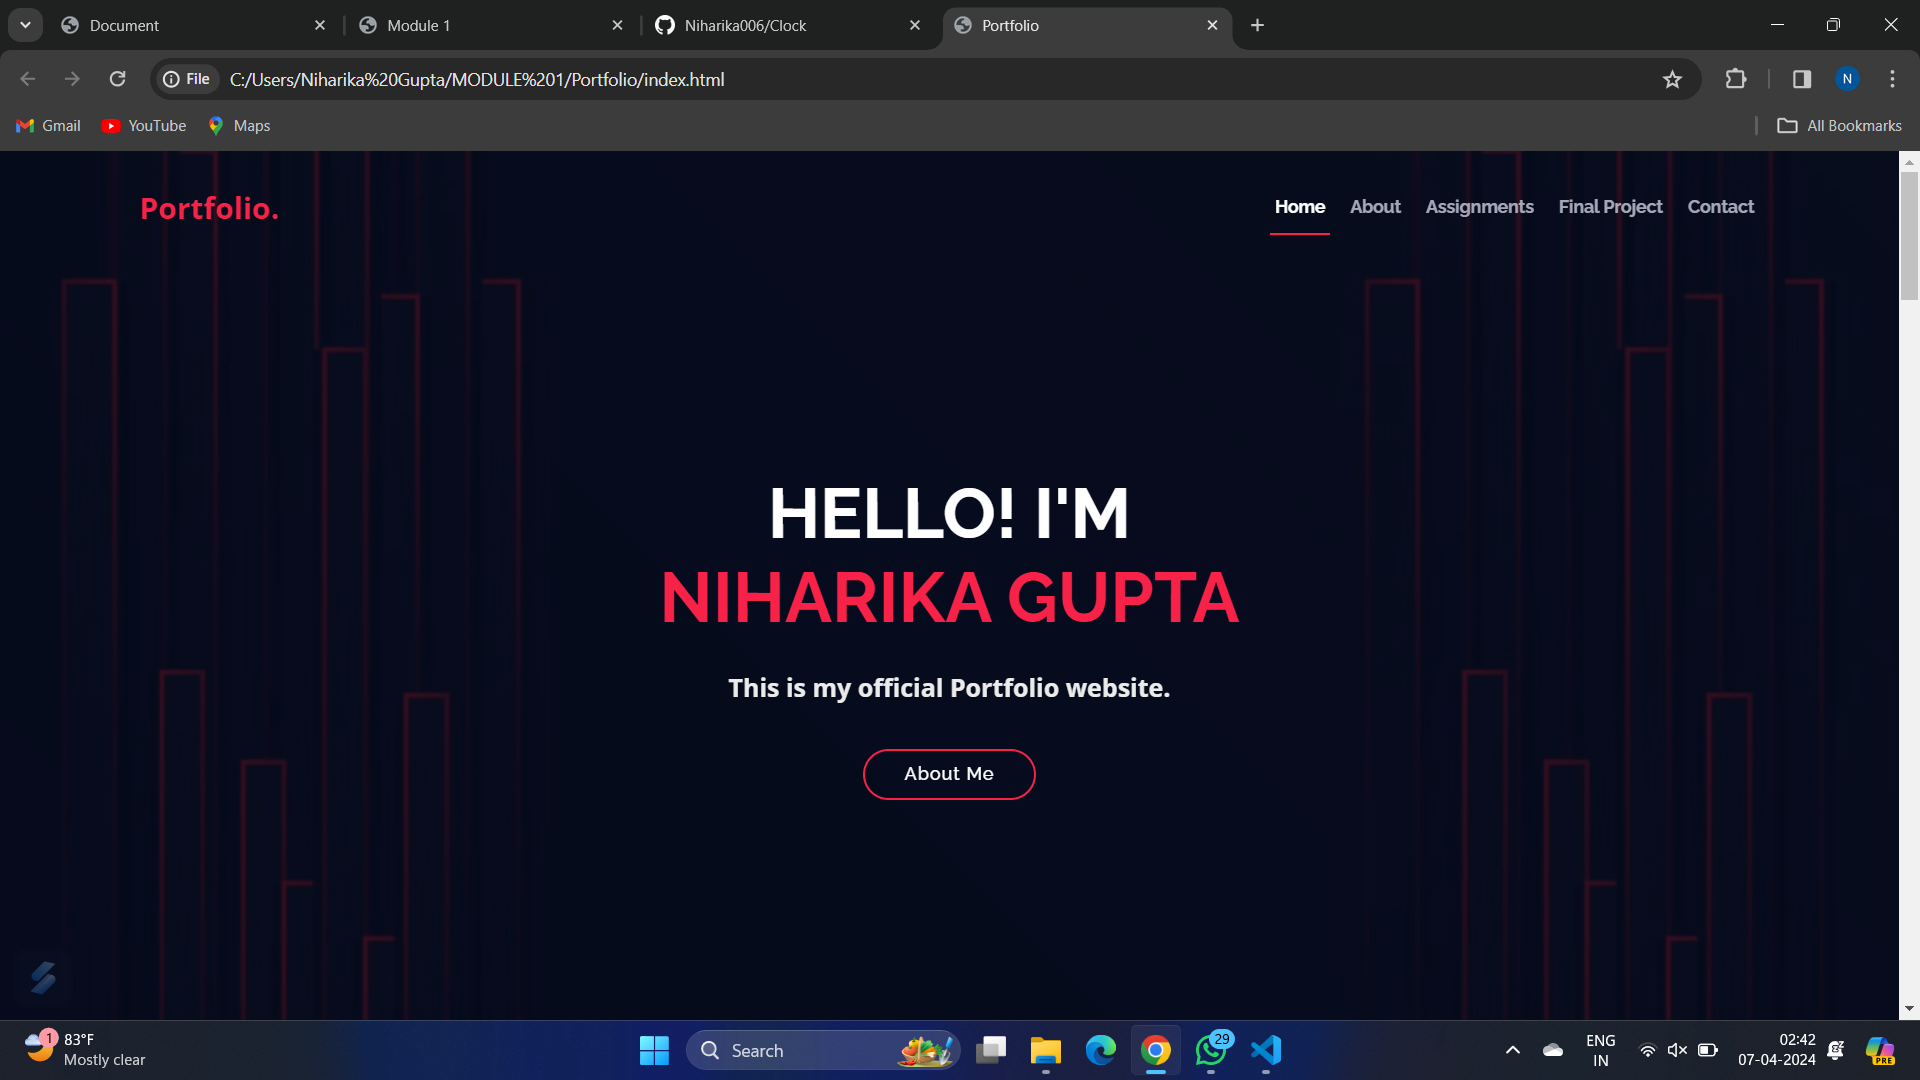Open the Chrome profile avatar N
The image size is (1920, 1080).
pyautogui.click(x=1847, y=79)
